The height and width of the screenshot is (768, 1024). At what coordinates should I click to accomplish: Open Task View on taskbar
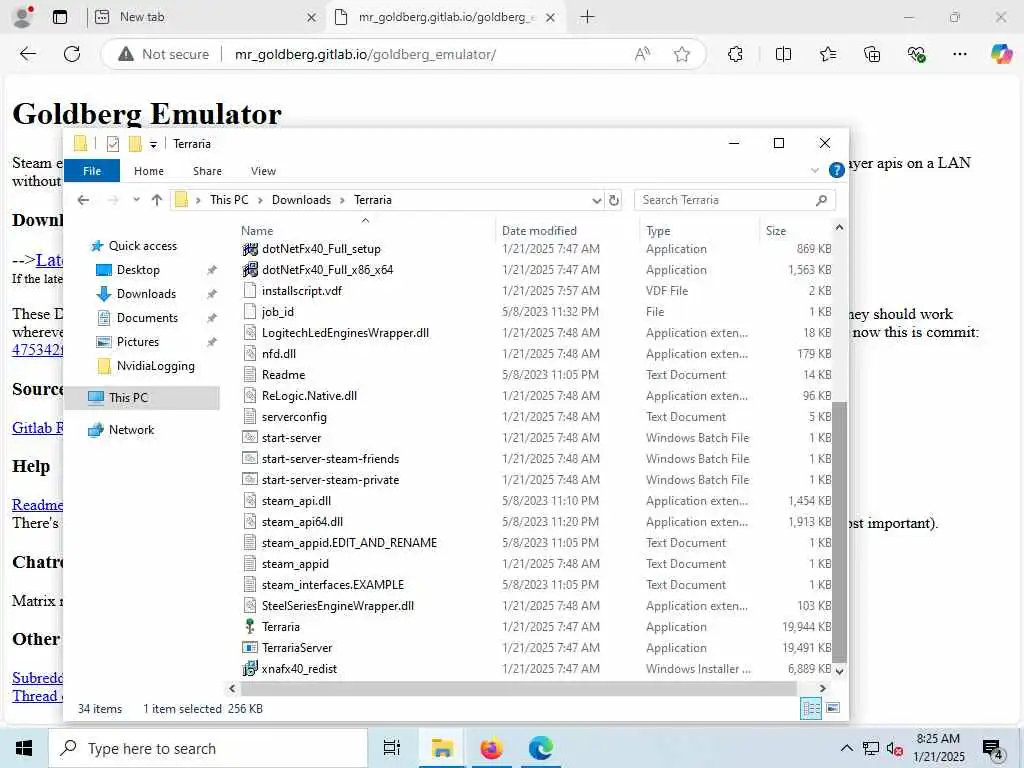[x=392, y=748]
